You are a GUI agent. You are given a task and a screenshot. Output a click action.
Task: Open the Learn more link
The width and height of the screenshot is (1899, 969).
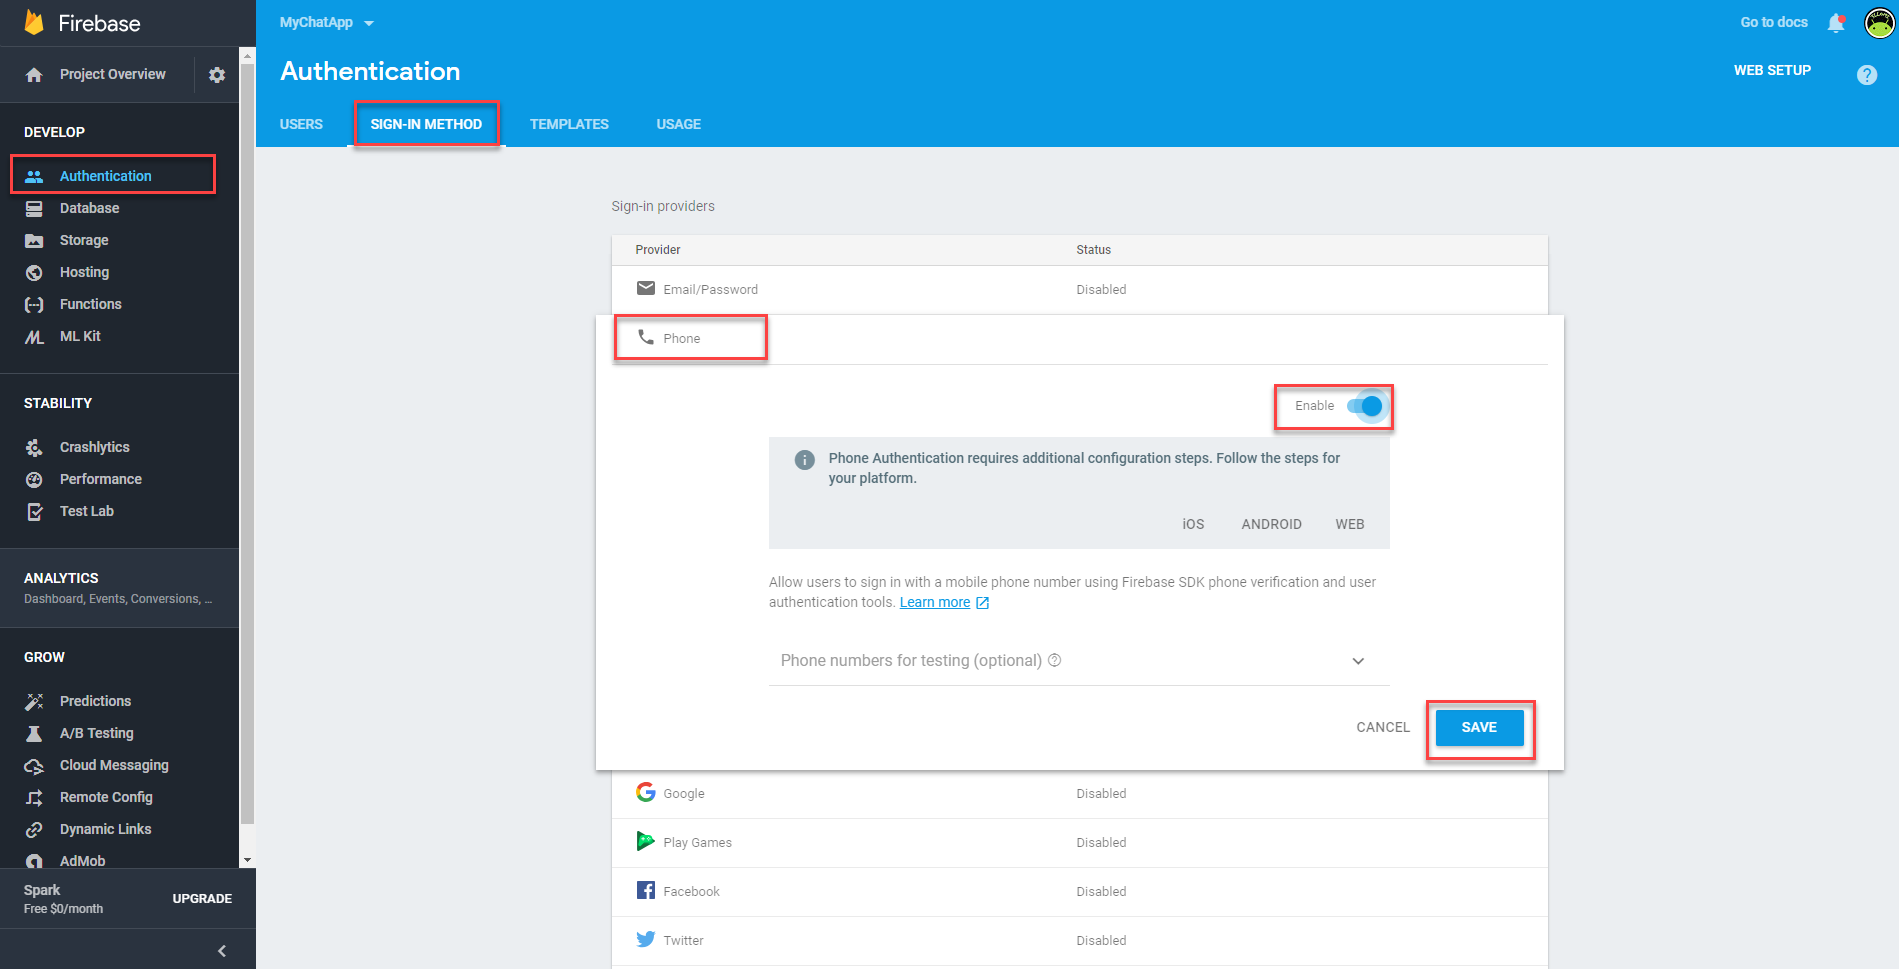pos(935,602)
